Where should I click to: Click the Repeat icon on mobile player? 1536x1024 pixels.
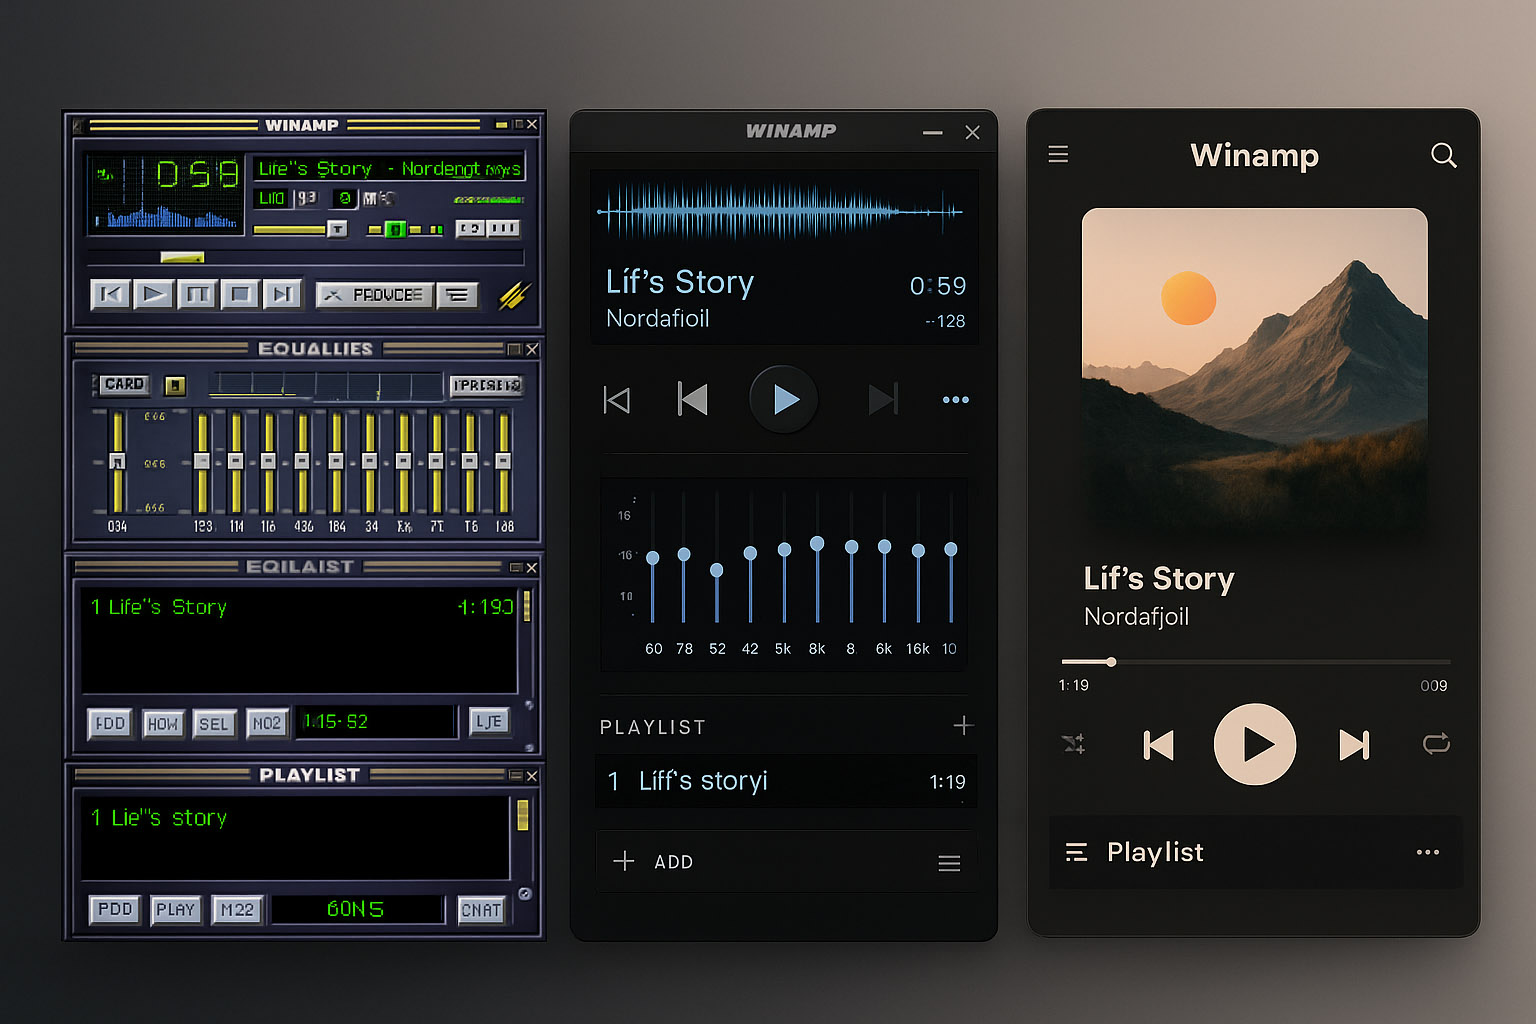pos(1437,744)
